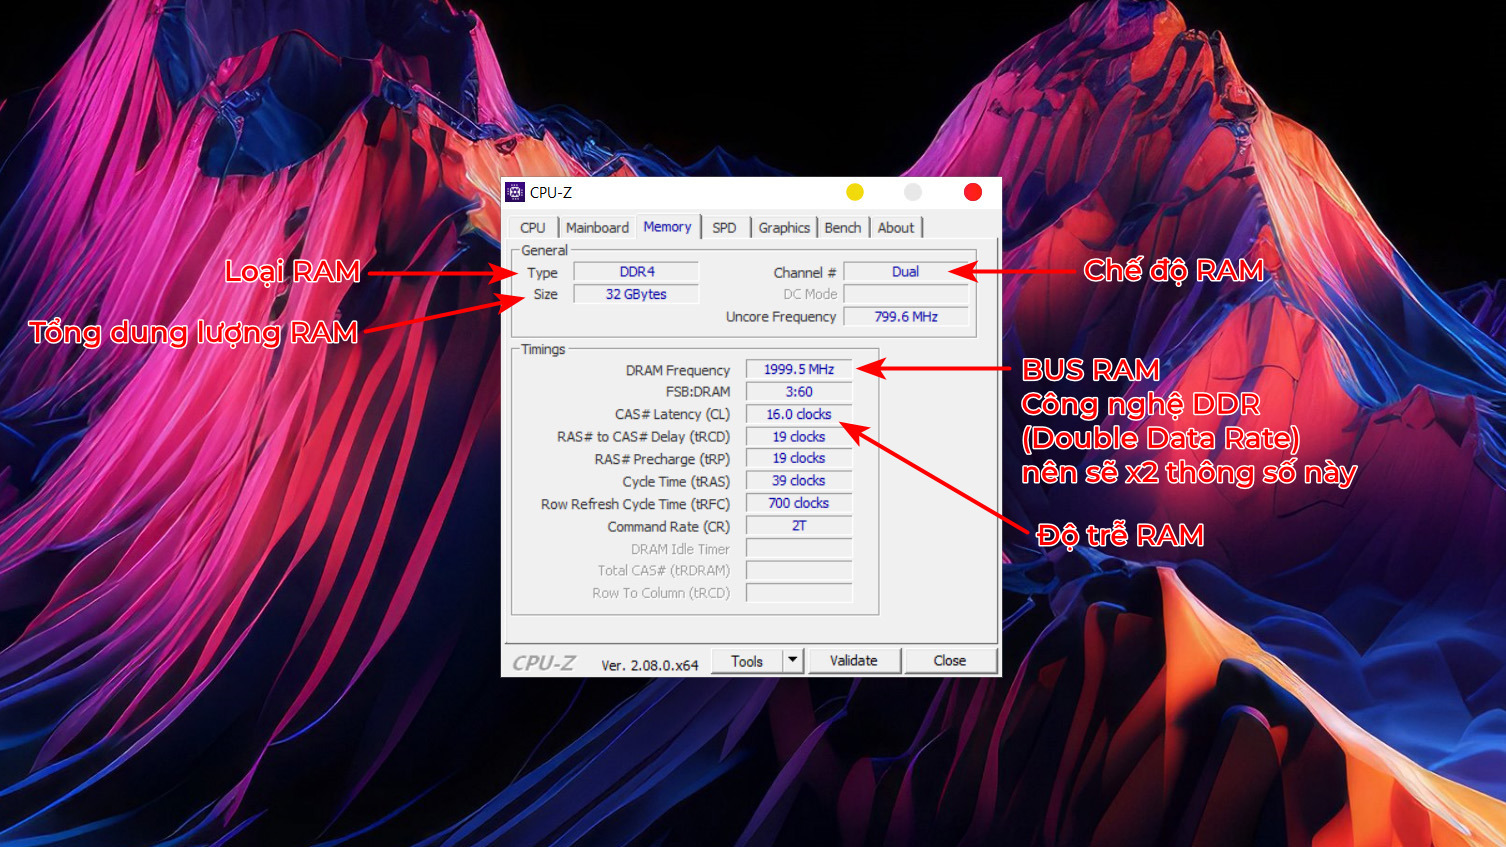The width and height of the screenshot is (1506, 847).
Task: Open the Mainboard tab
Action: coord(597,228)
